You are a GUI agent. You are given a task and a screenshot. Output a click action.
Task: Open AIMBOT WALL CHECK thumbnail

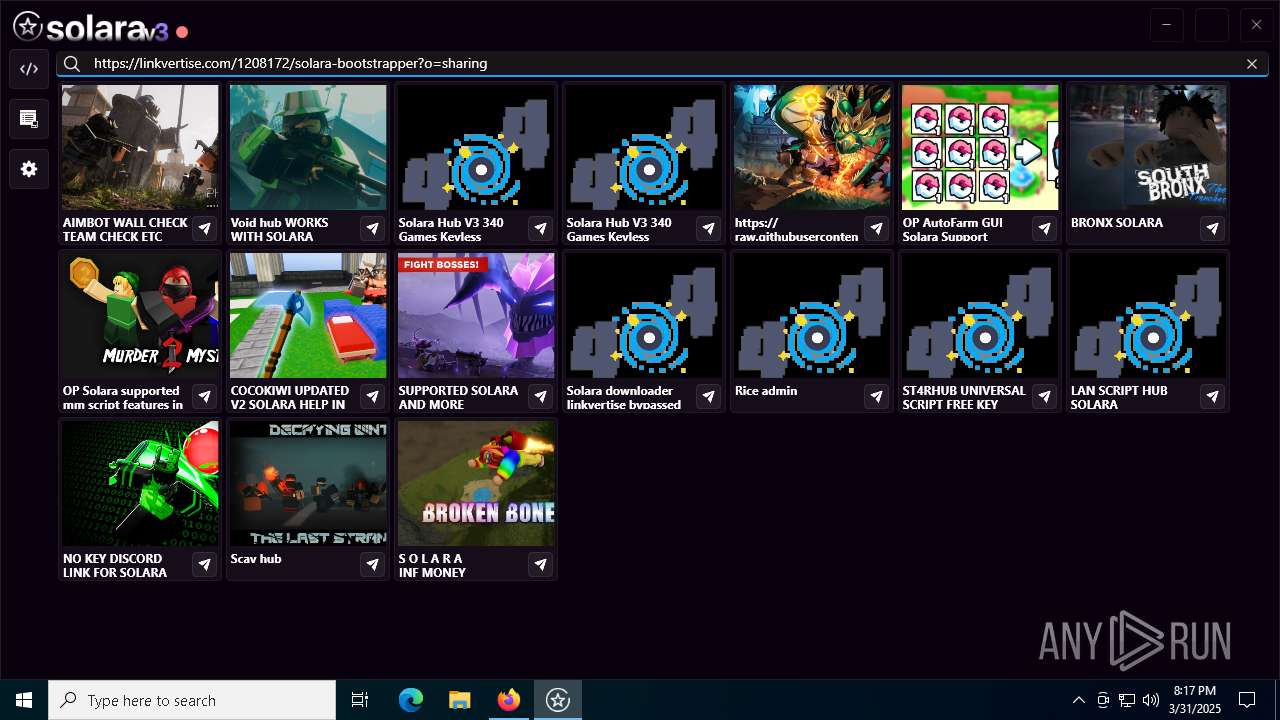140,147
